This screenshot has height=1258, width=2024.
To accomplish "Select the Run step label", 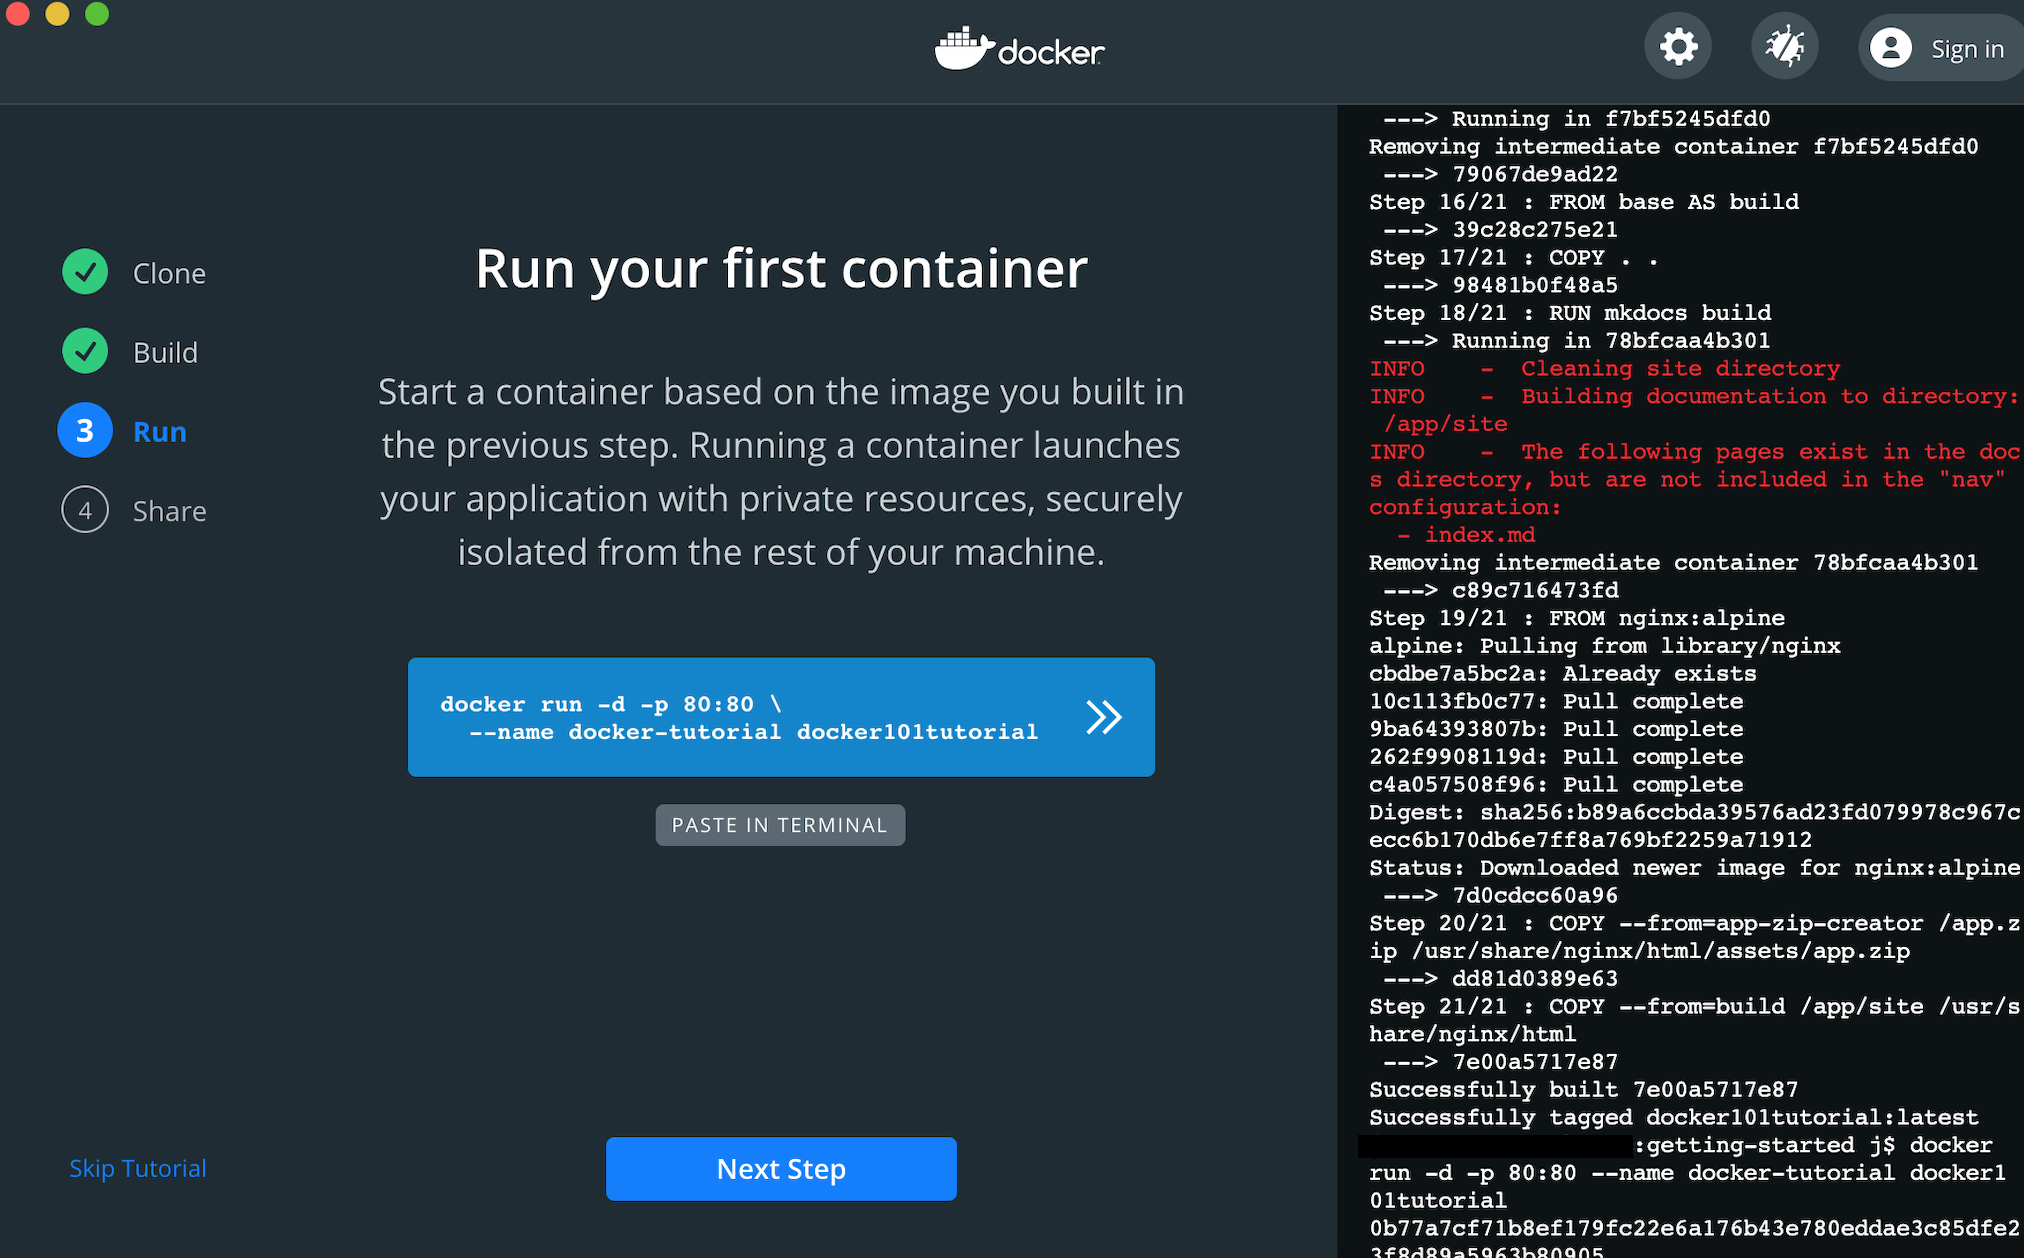I will click(160, 431).
